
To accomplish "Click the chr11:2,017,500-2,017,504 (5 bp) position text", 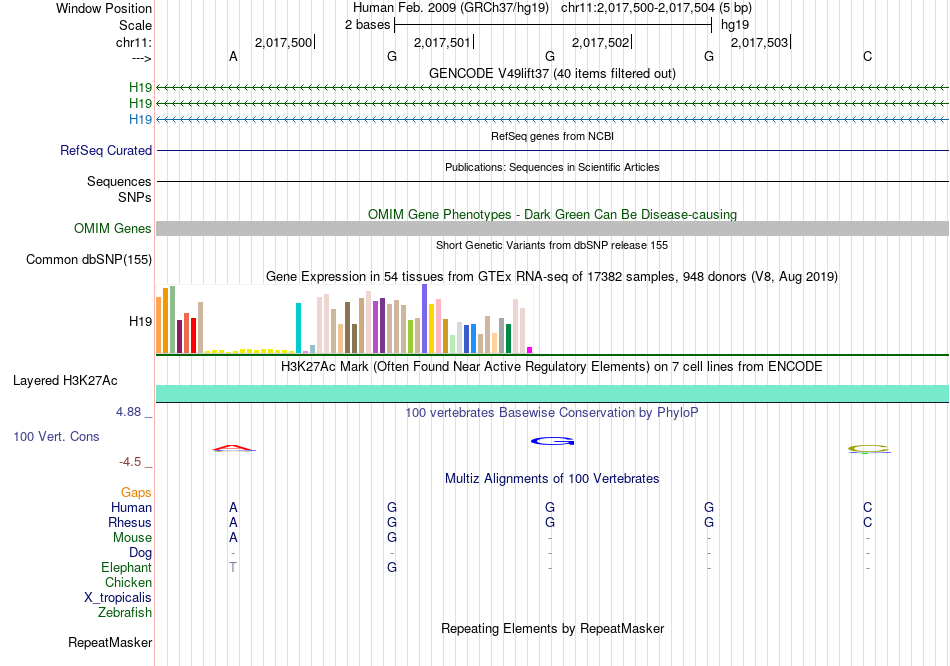I will [656, 8].
